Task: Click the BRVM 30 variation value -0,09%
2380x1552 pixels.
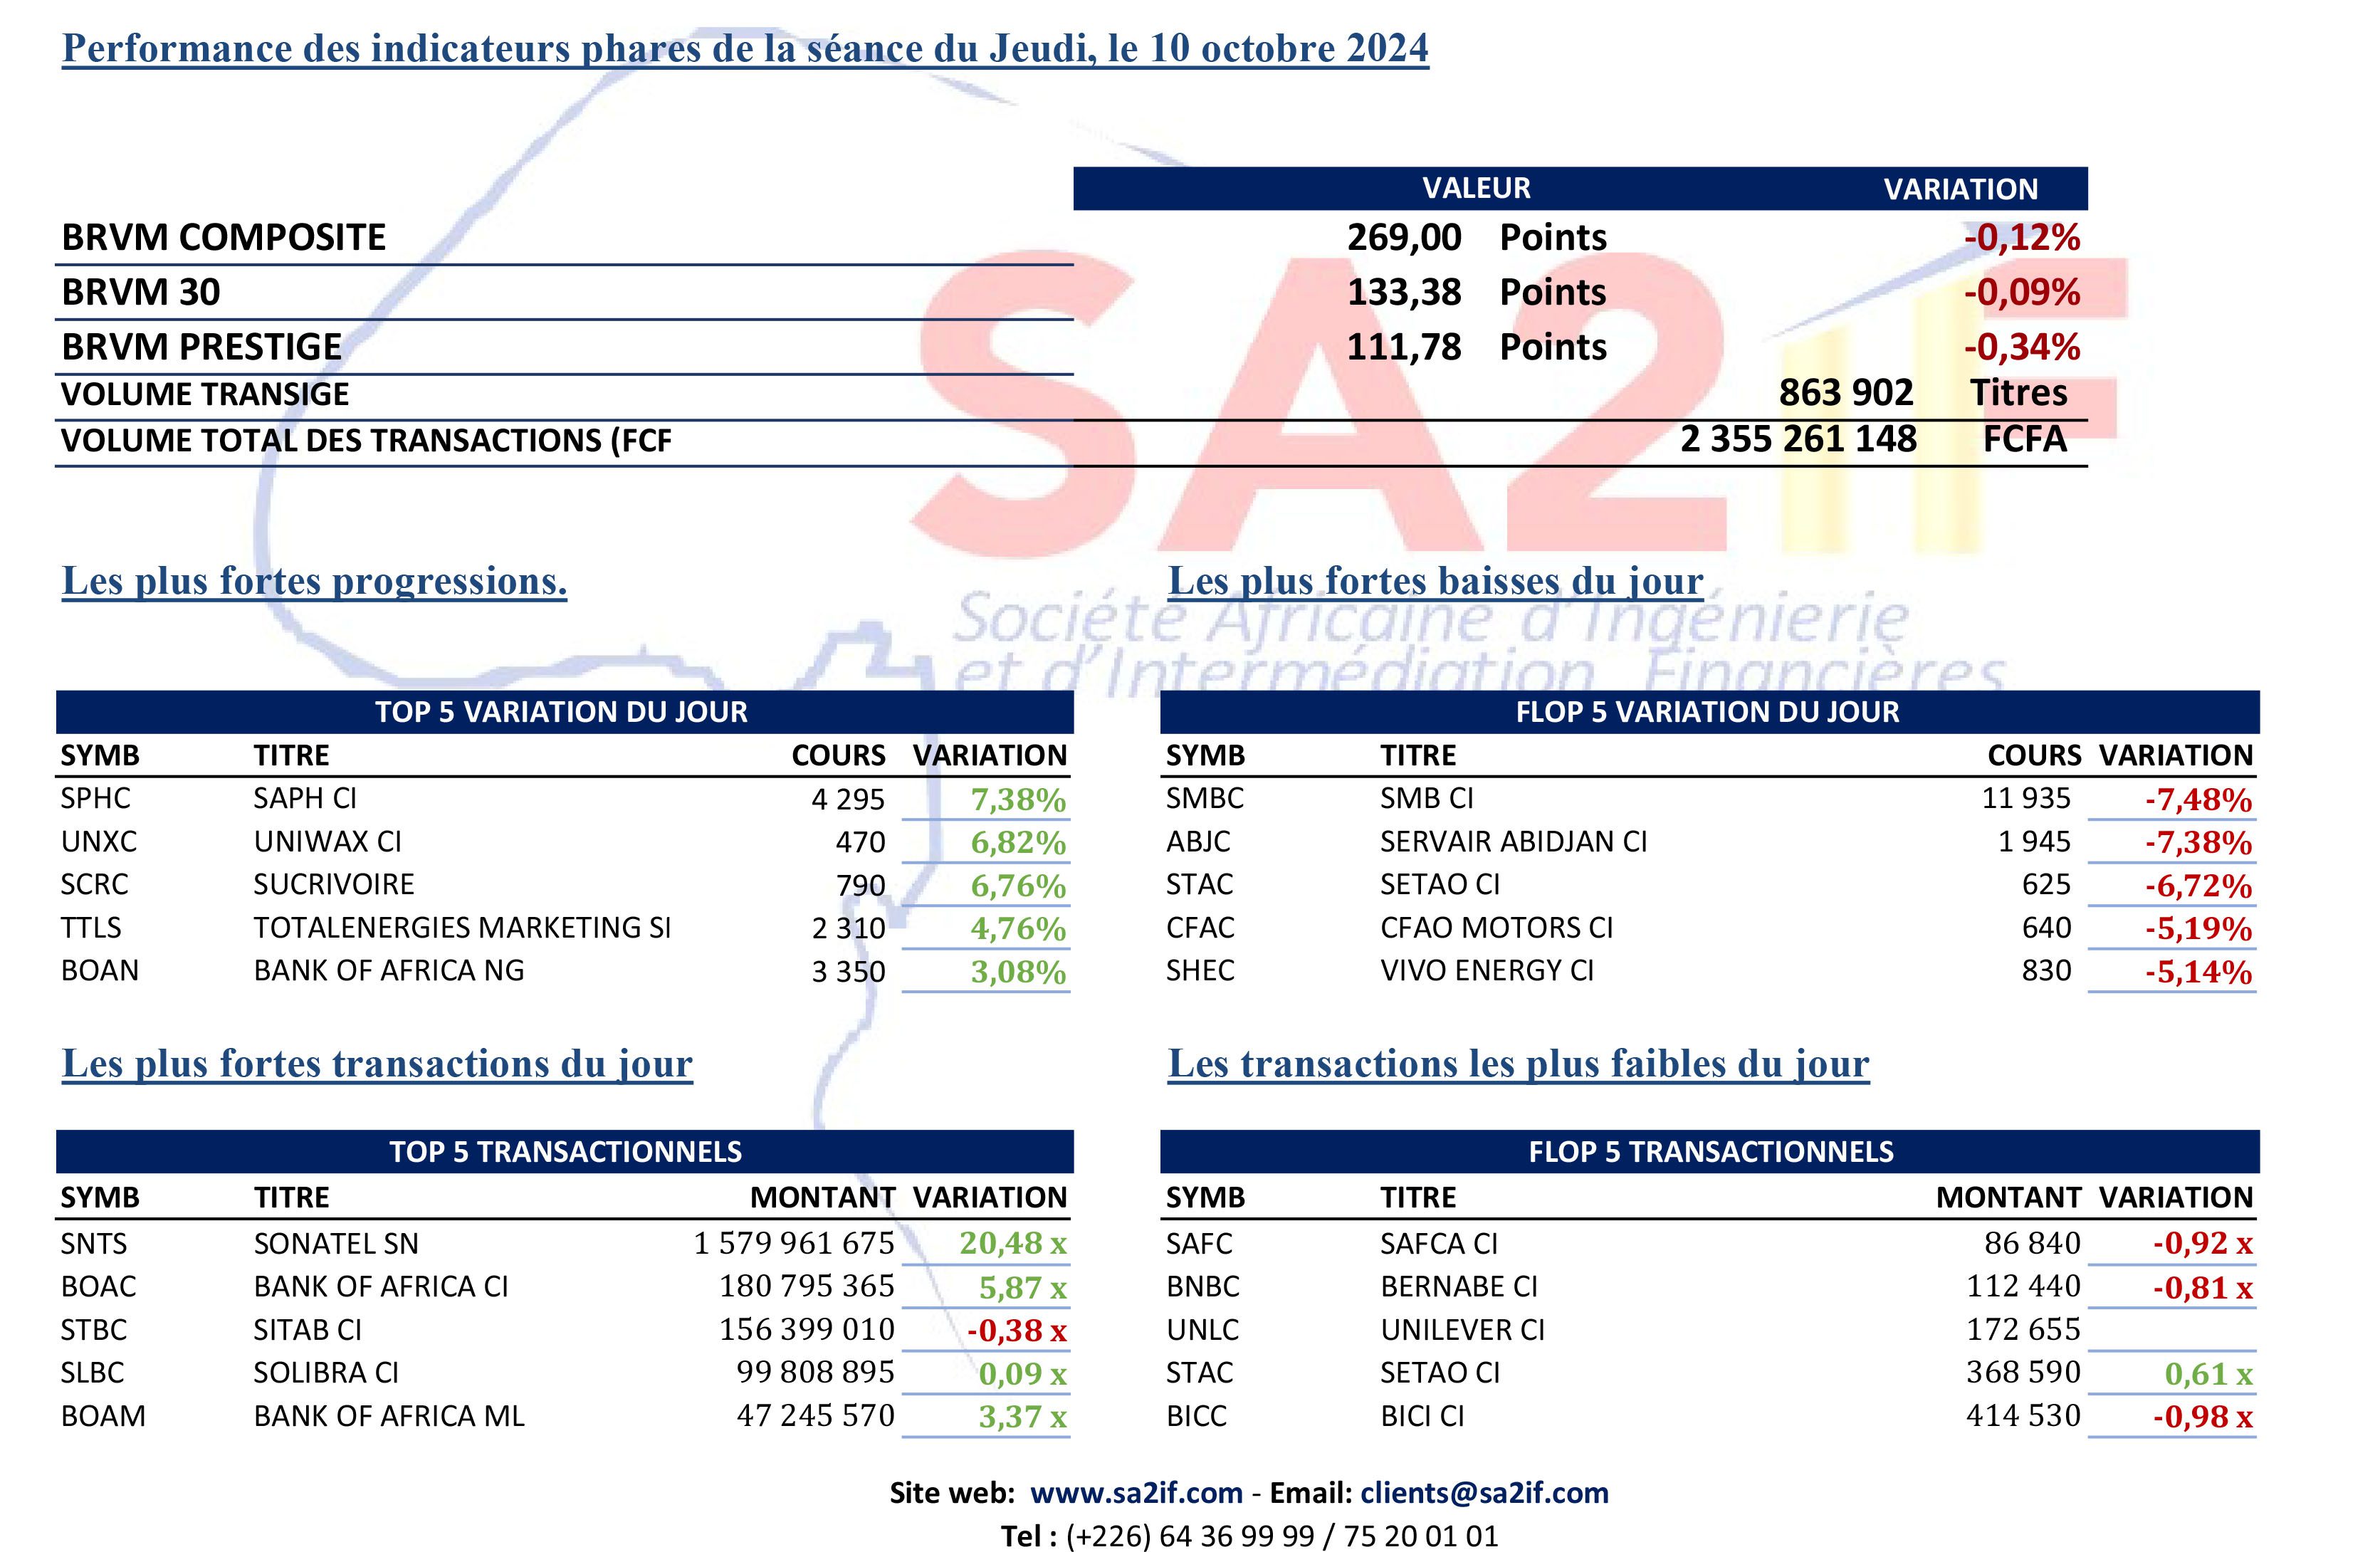Action: tap(2022, 292)
